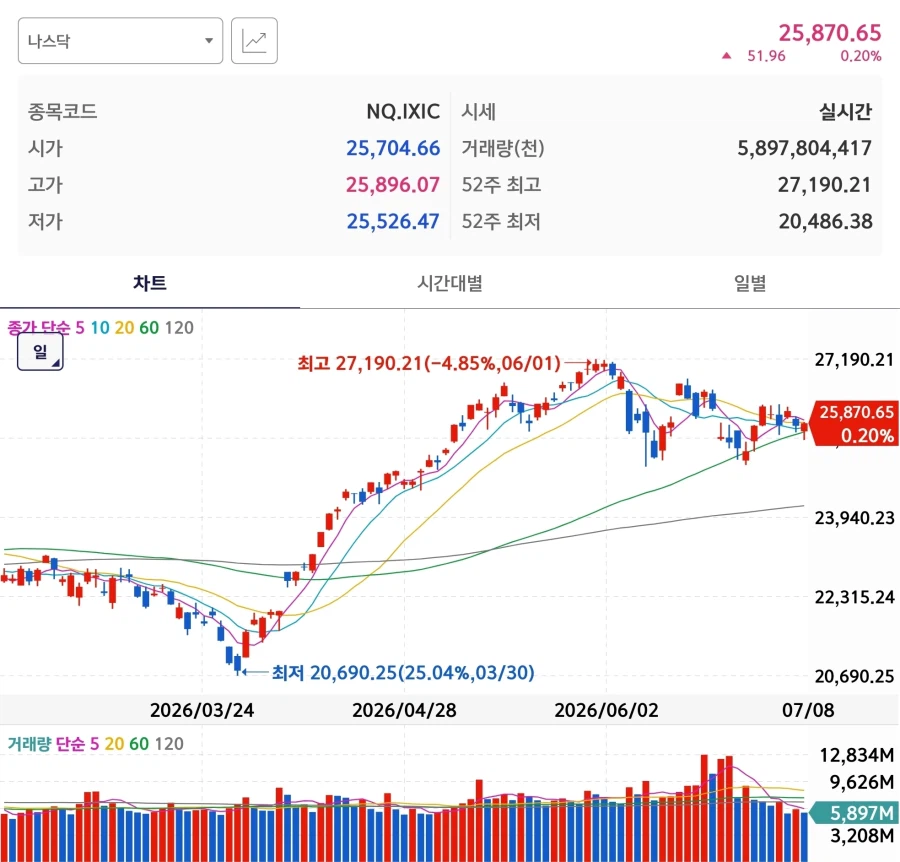Screen dimensions: 900x862
Task: Click the 0.20% change rate in header
Action: tap(860, 56)
